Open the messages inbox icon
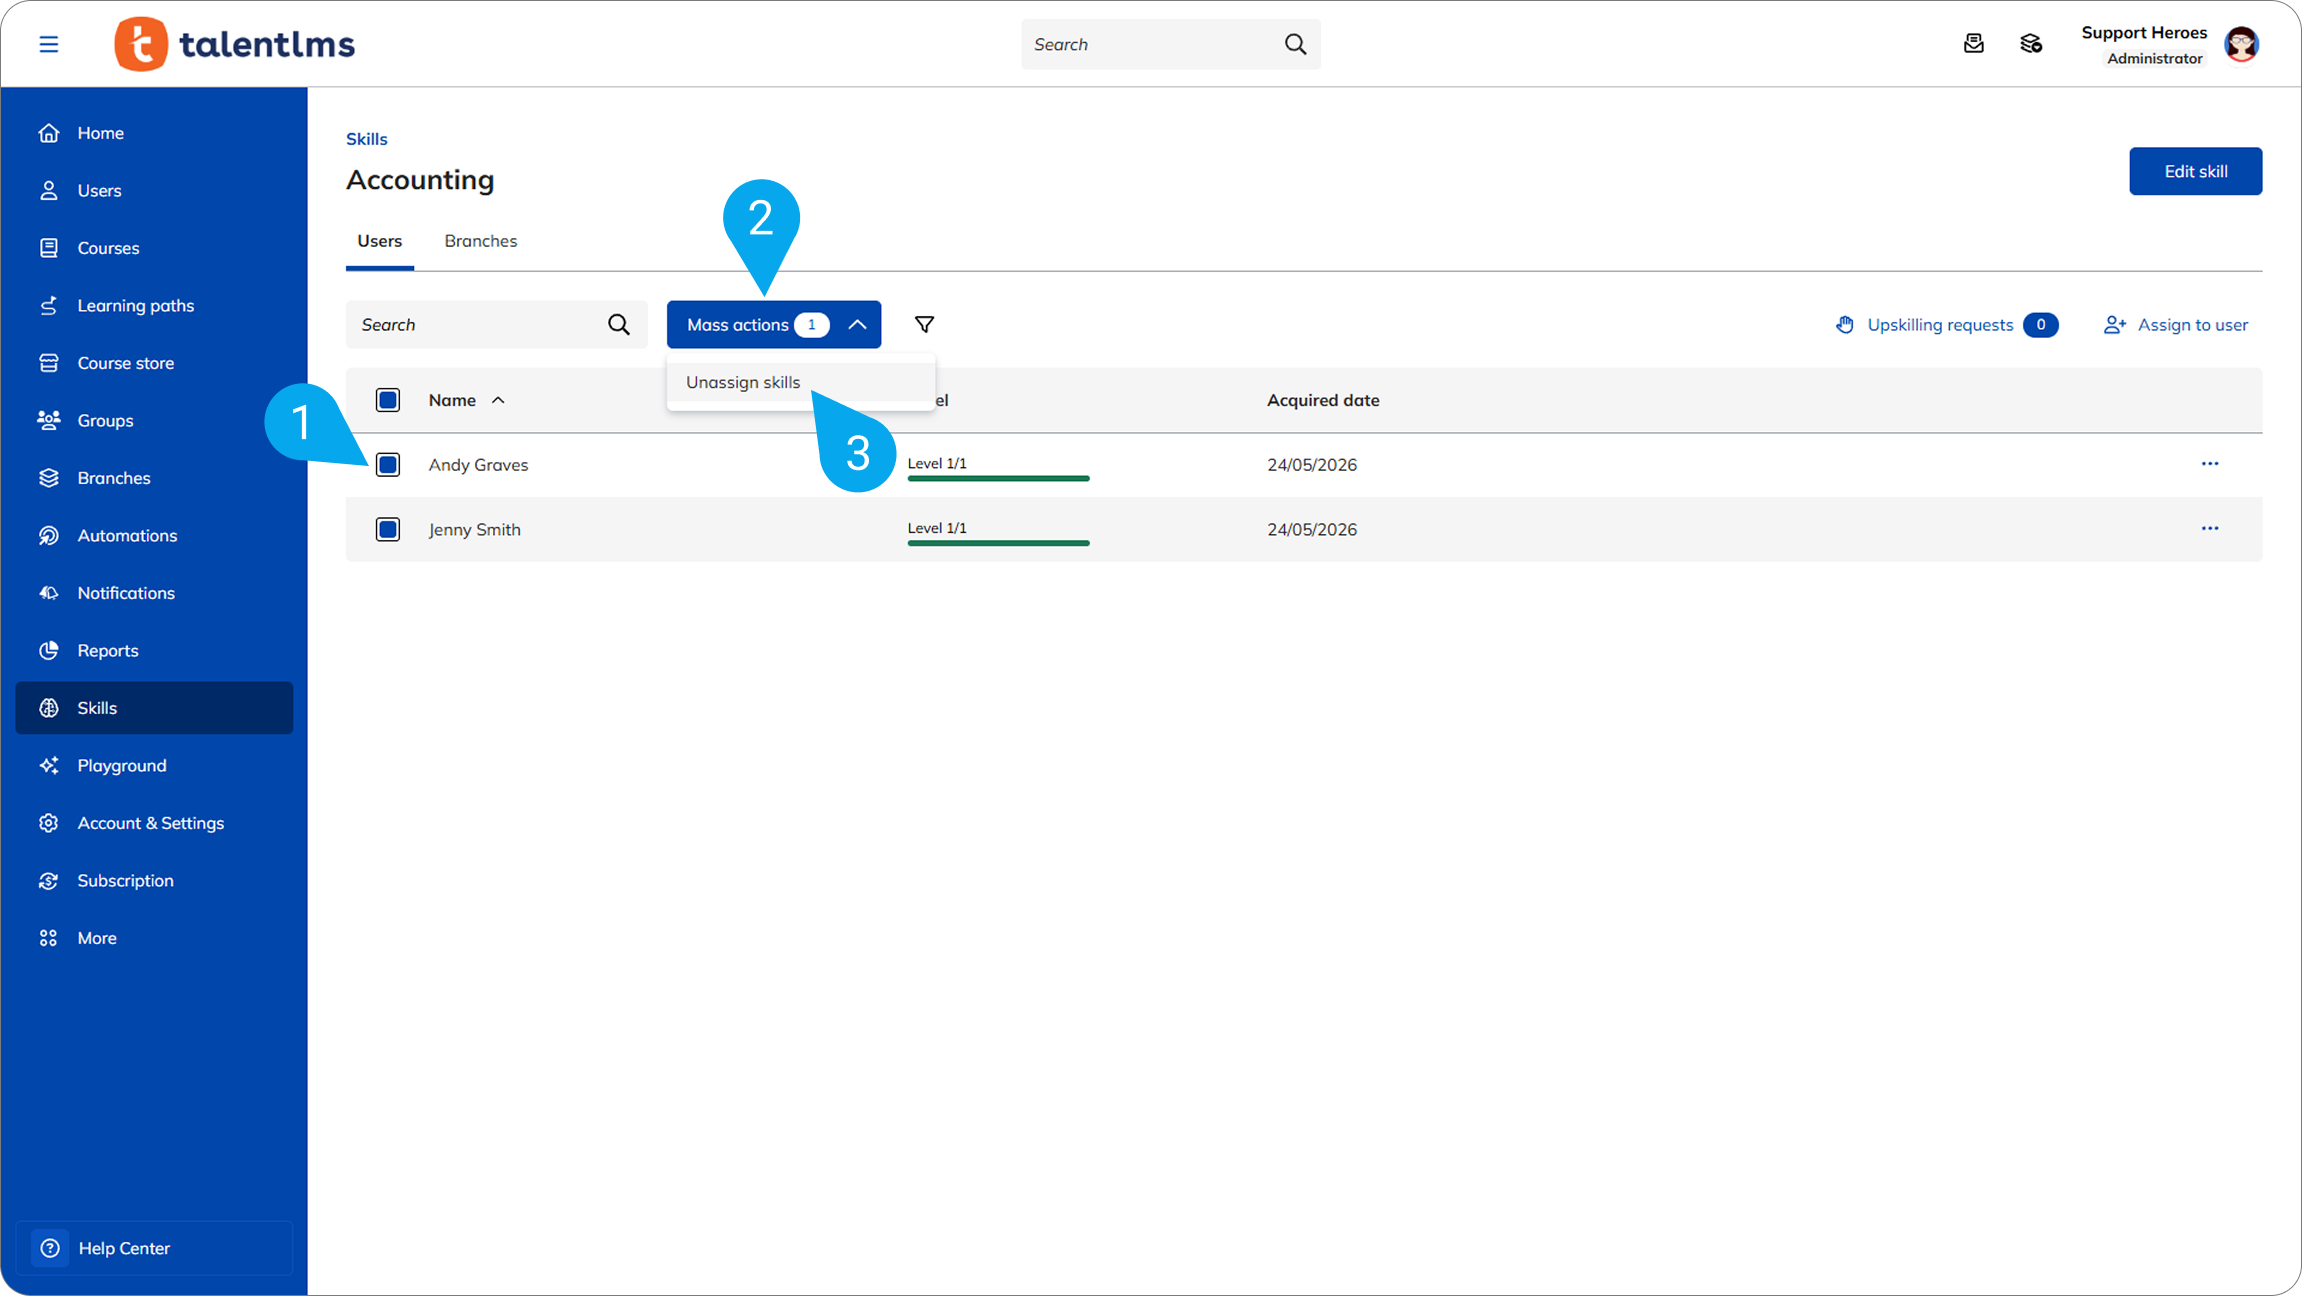2302x1296 pixels. pyautogui.click(x=1973, y=44)
